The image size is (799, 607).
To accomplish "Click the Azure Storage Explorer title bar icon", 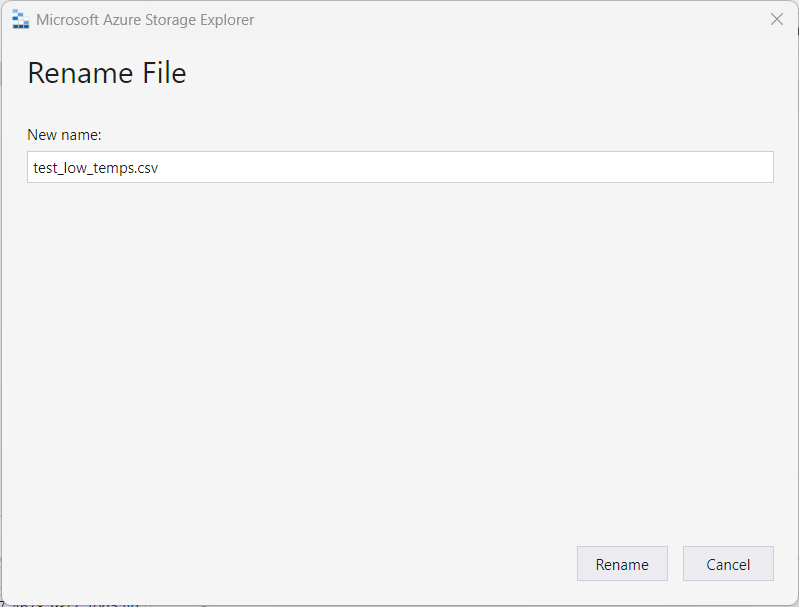I will tap(20, 19).
